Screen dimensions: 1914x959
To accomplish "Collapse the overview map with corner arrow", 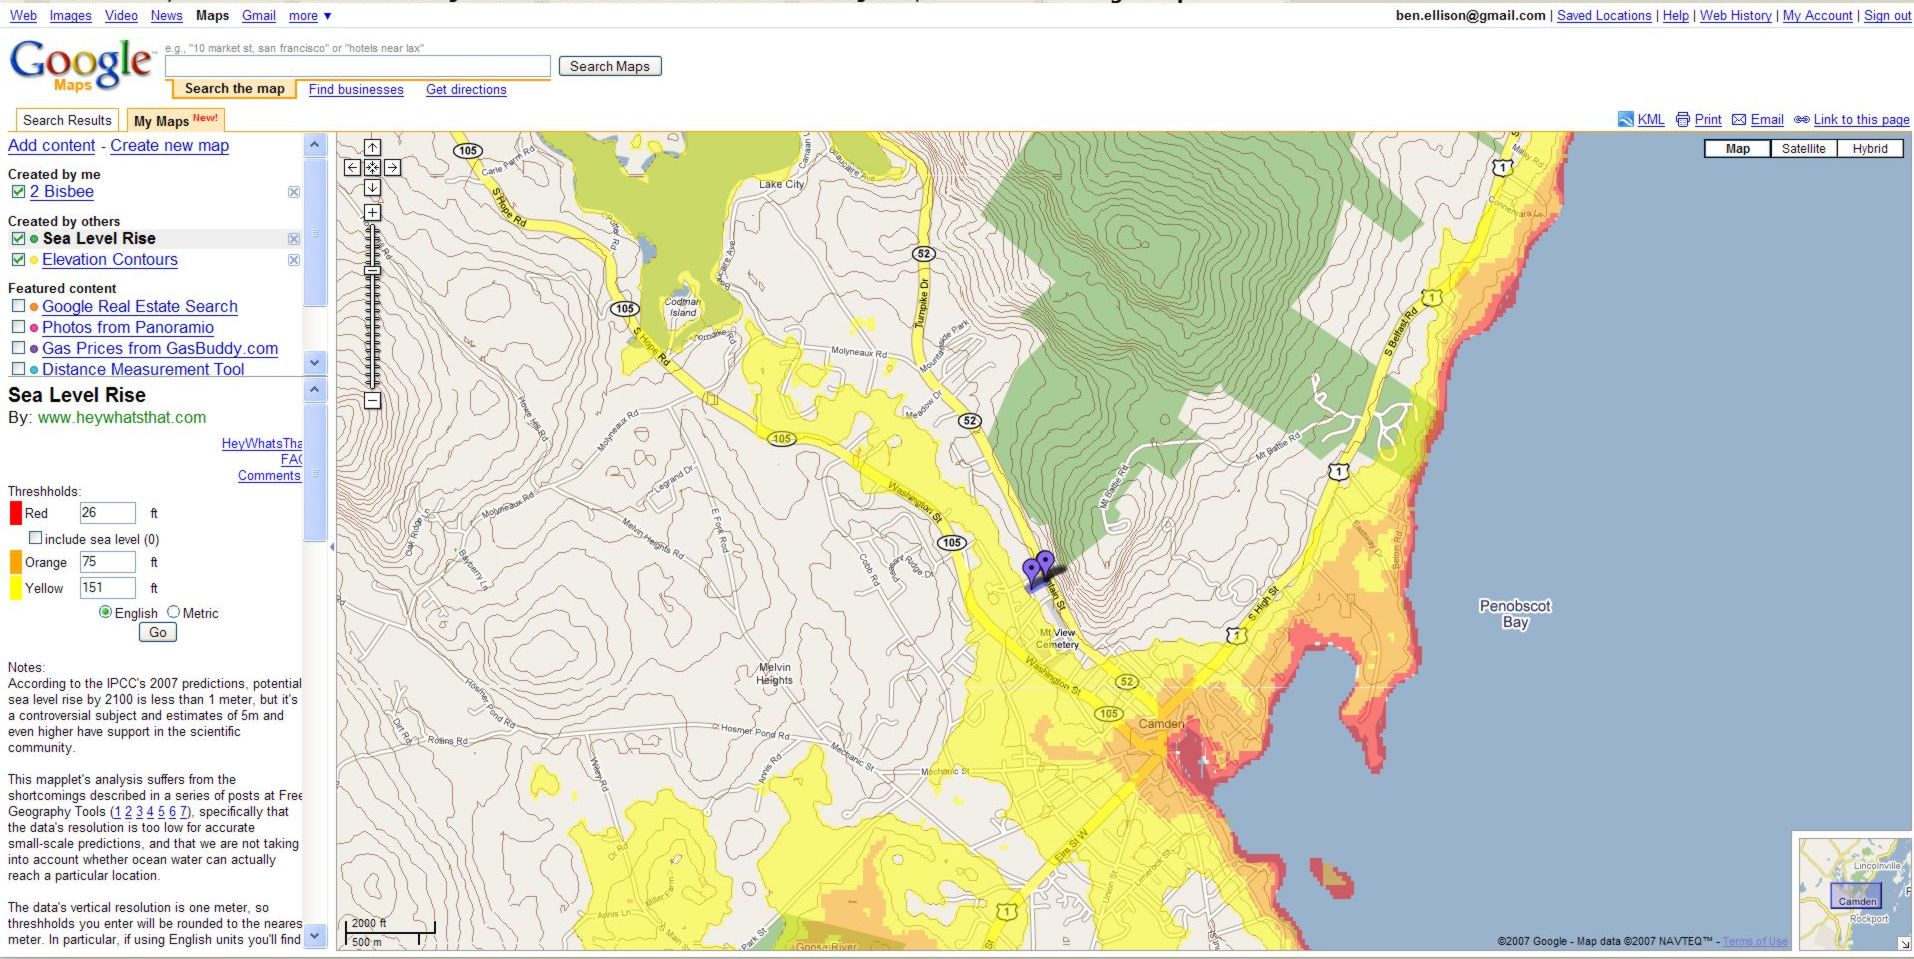I will tap(1904, 943).
